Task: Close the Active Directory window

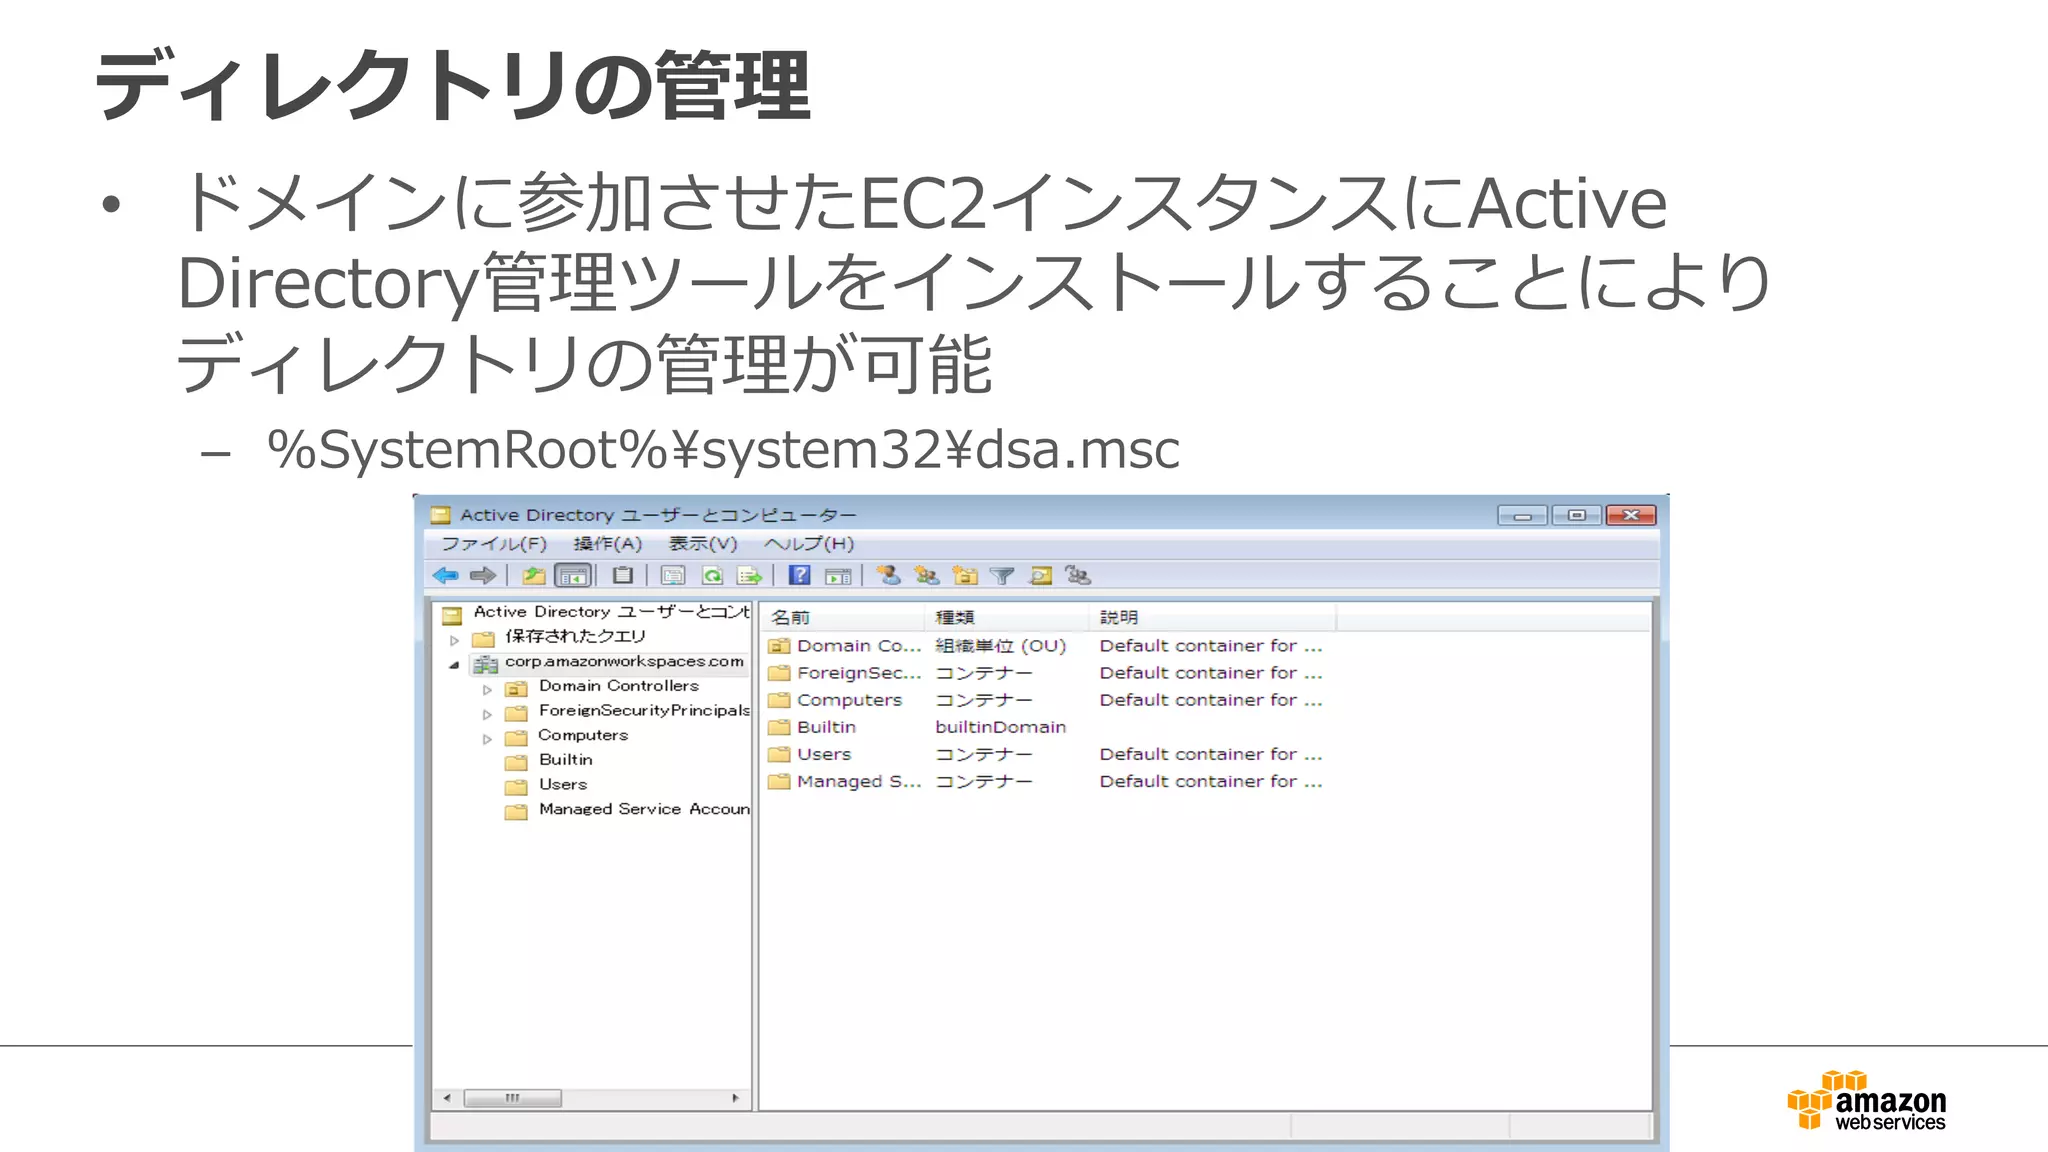Action: (1631, 515)
